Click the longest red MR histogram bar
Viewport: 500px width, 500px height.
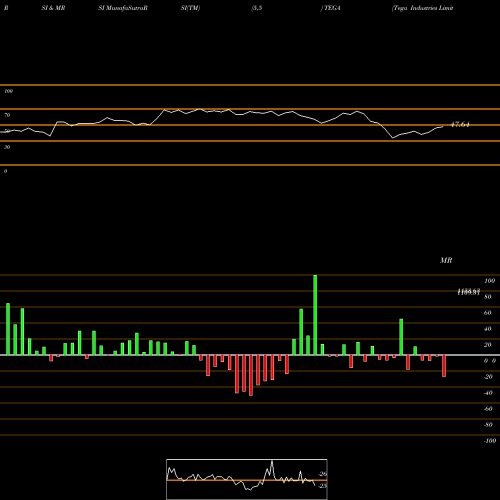tap(251, 375)
